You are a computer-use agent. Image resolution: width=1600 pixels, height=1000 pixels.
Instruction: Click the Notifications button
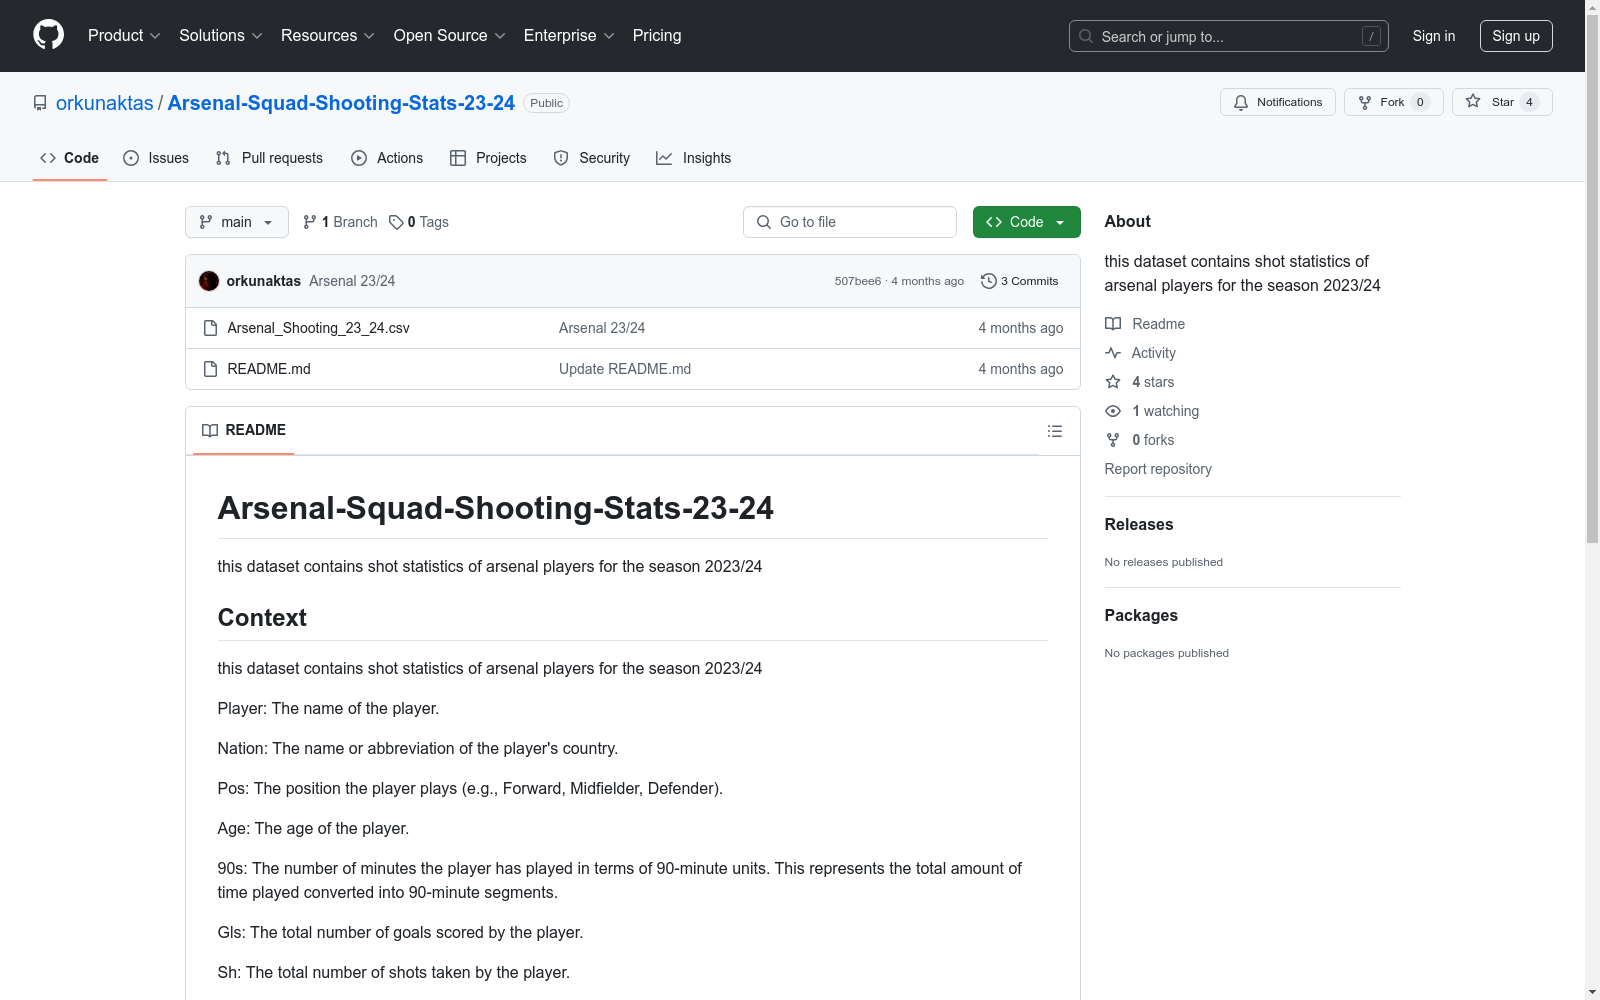click(1278, 102)
